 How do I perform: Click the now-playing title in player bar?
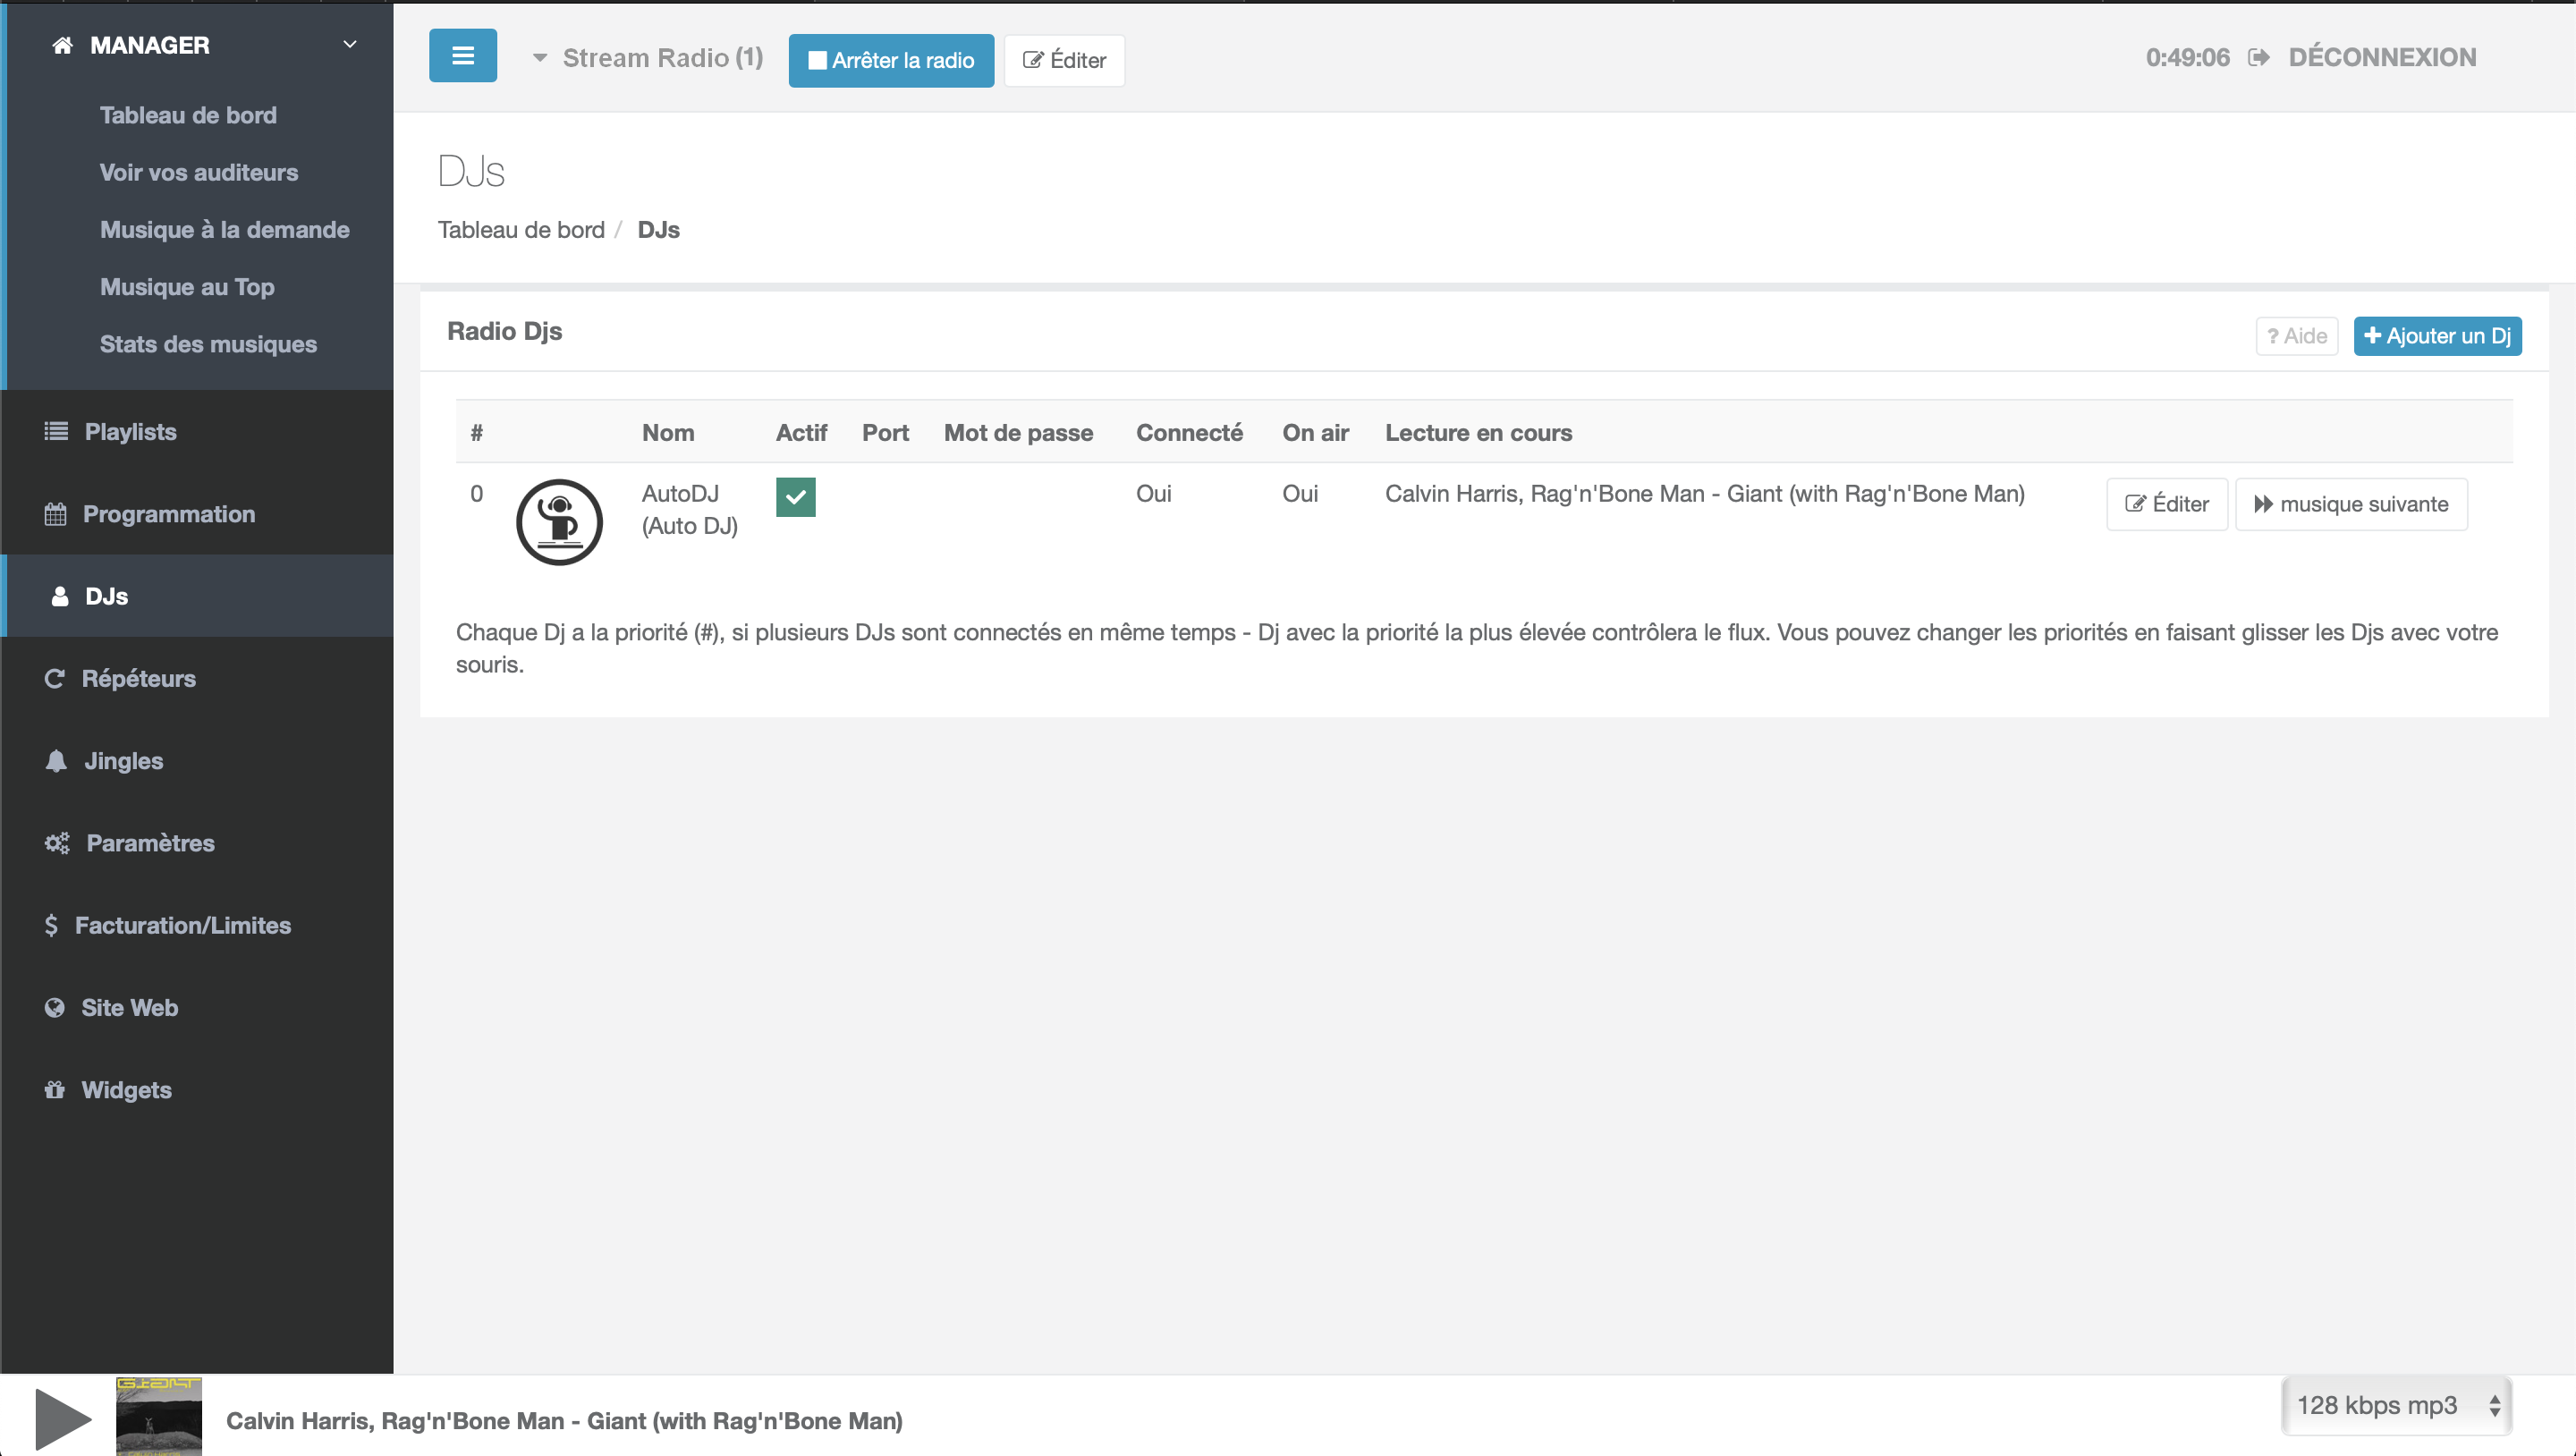click(x=564, y=1421)
